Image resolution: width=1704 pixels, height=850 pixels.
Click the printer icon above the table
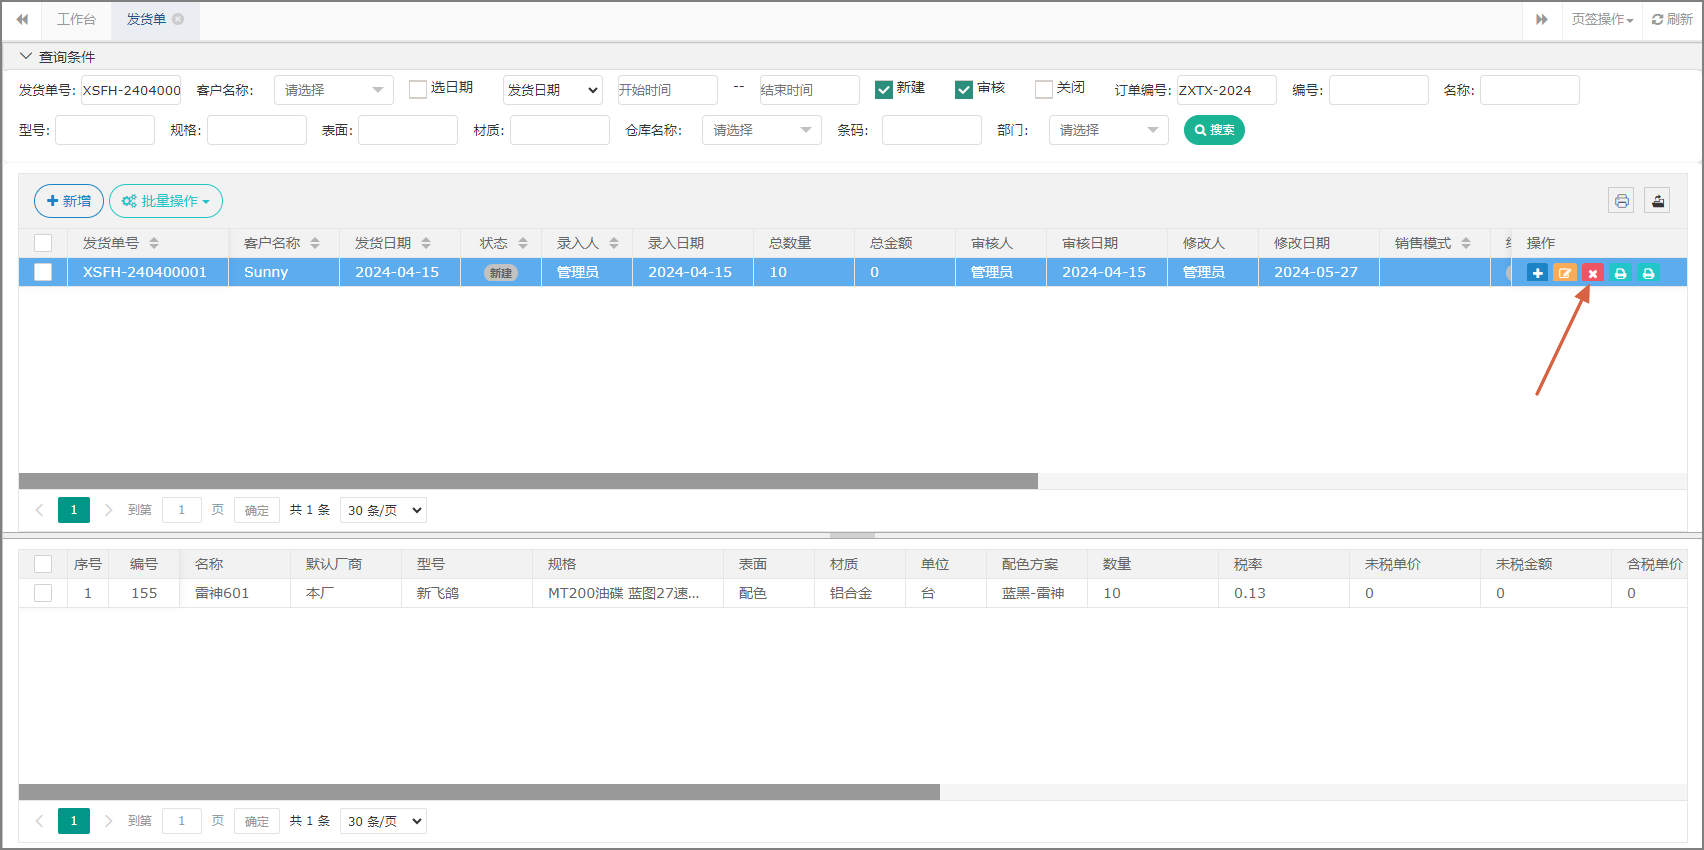coord(1621,201)
